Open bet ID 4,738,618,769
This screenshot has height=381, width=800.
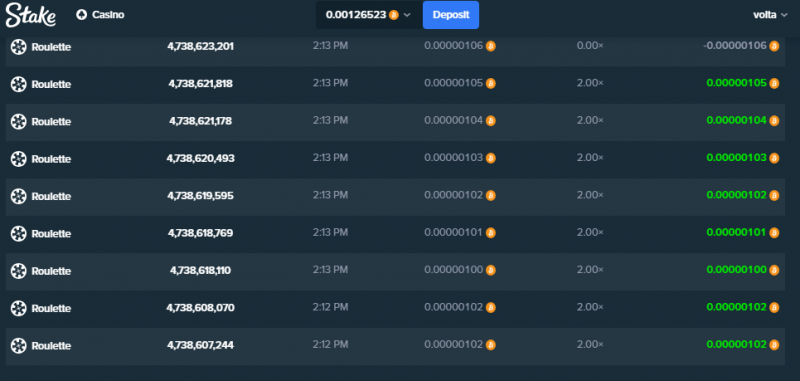201,233
